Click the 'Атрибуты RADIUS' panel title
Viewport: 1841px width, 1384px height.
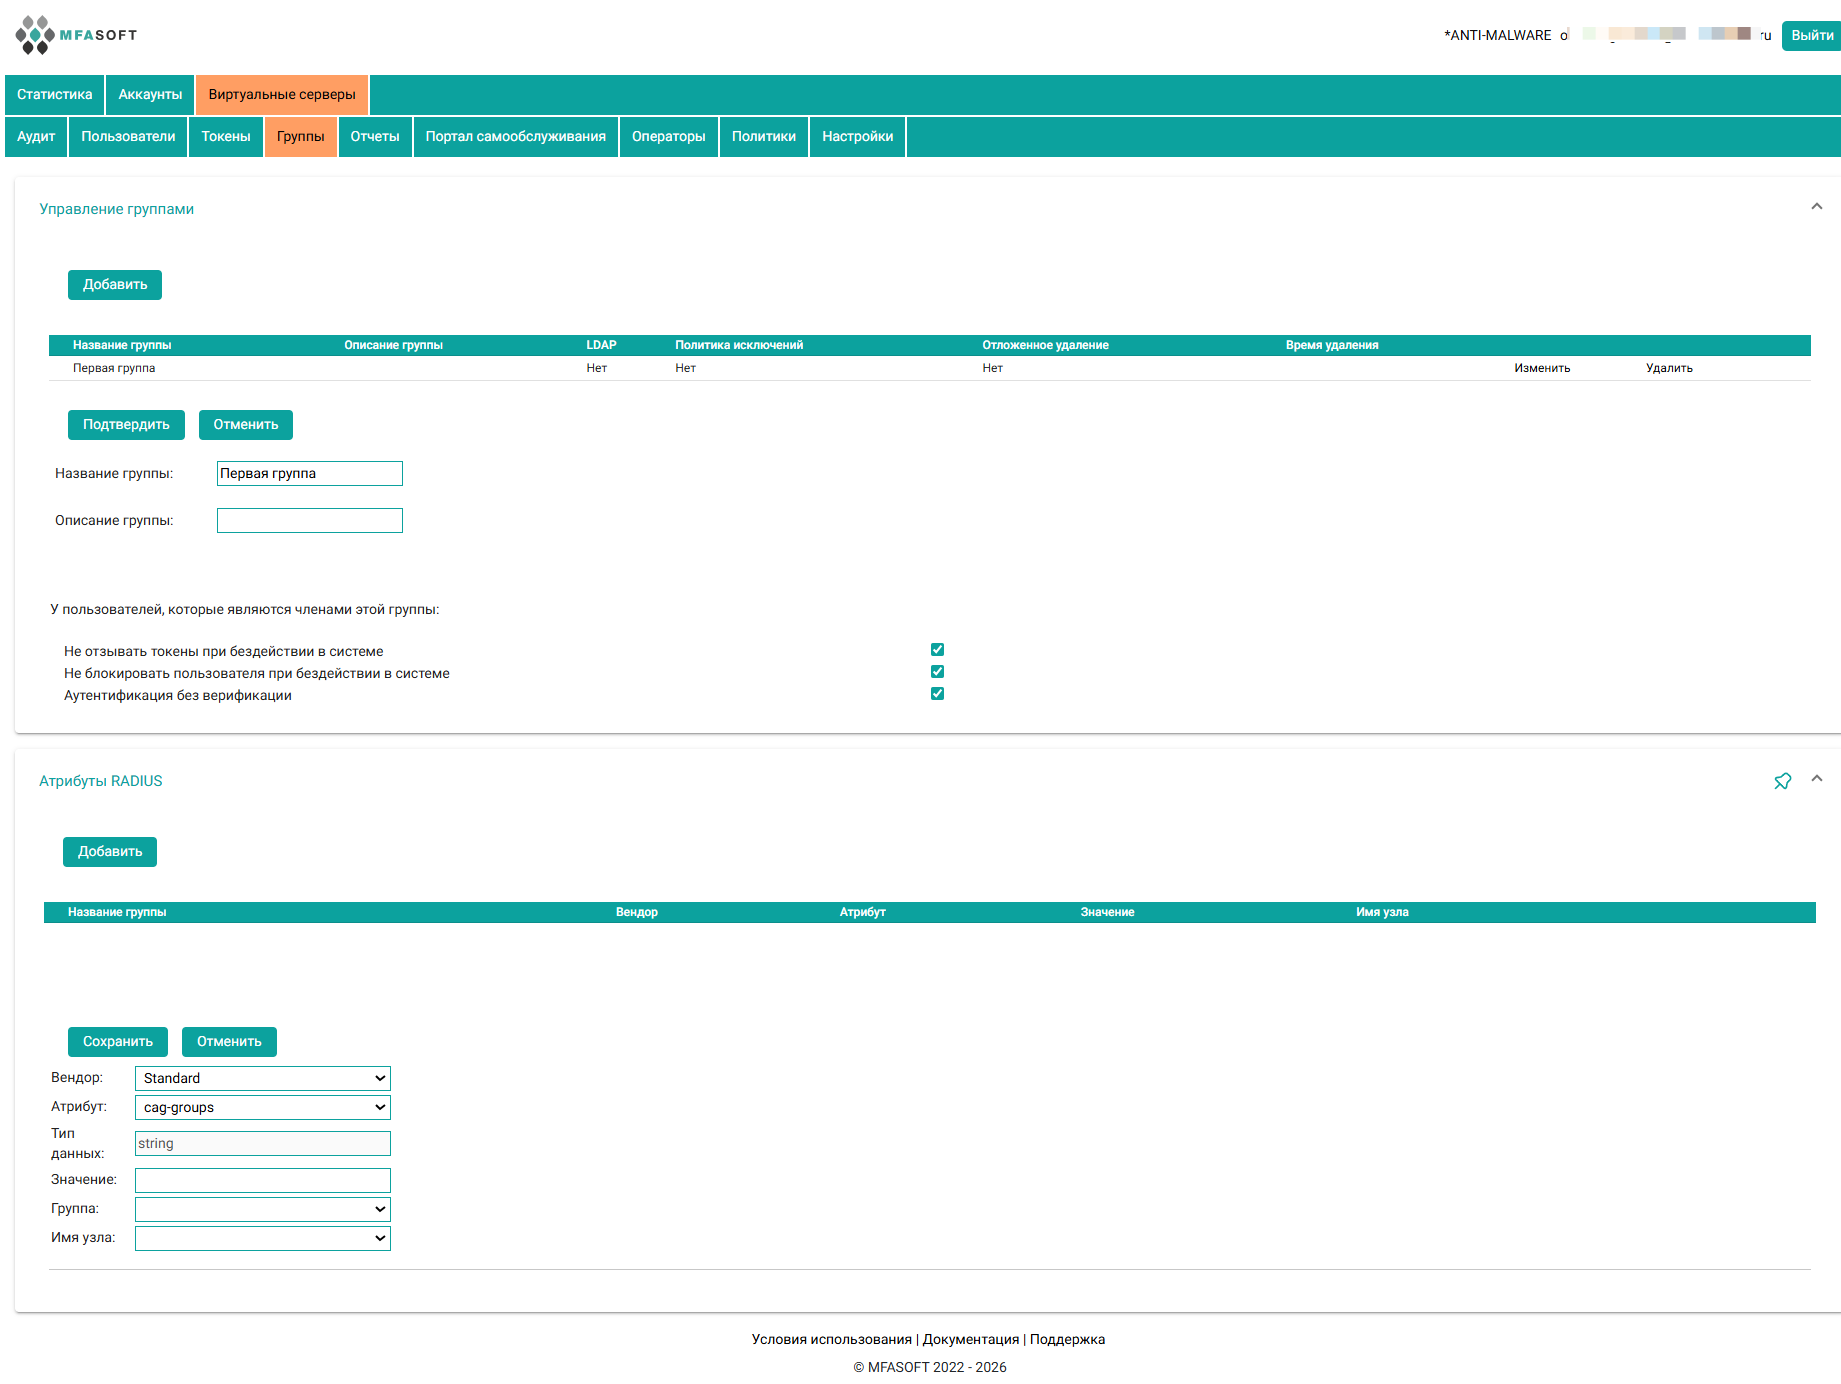tap(101, 781)
